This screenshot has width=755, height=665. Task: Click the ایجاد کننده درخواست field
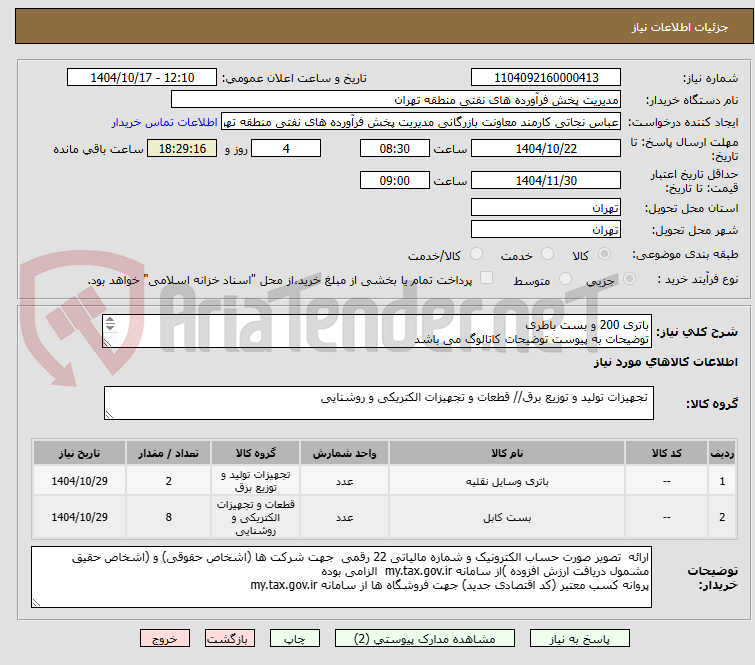pos(421,122)
